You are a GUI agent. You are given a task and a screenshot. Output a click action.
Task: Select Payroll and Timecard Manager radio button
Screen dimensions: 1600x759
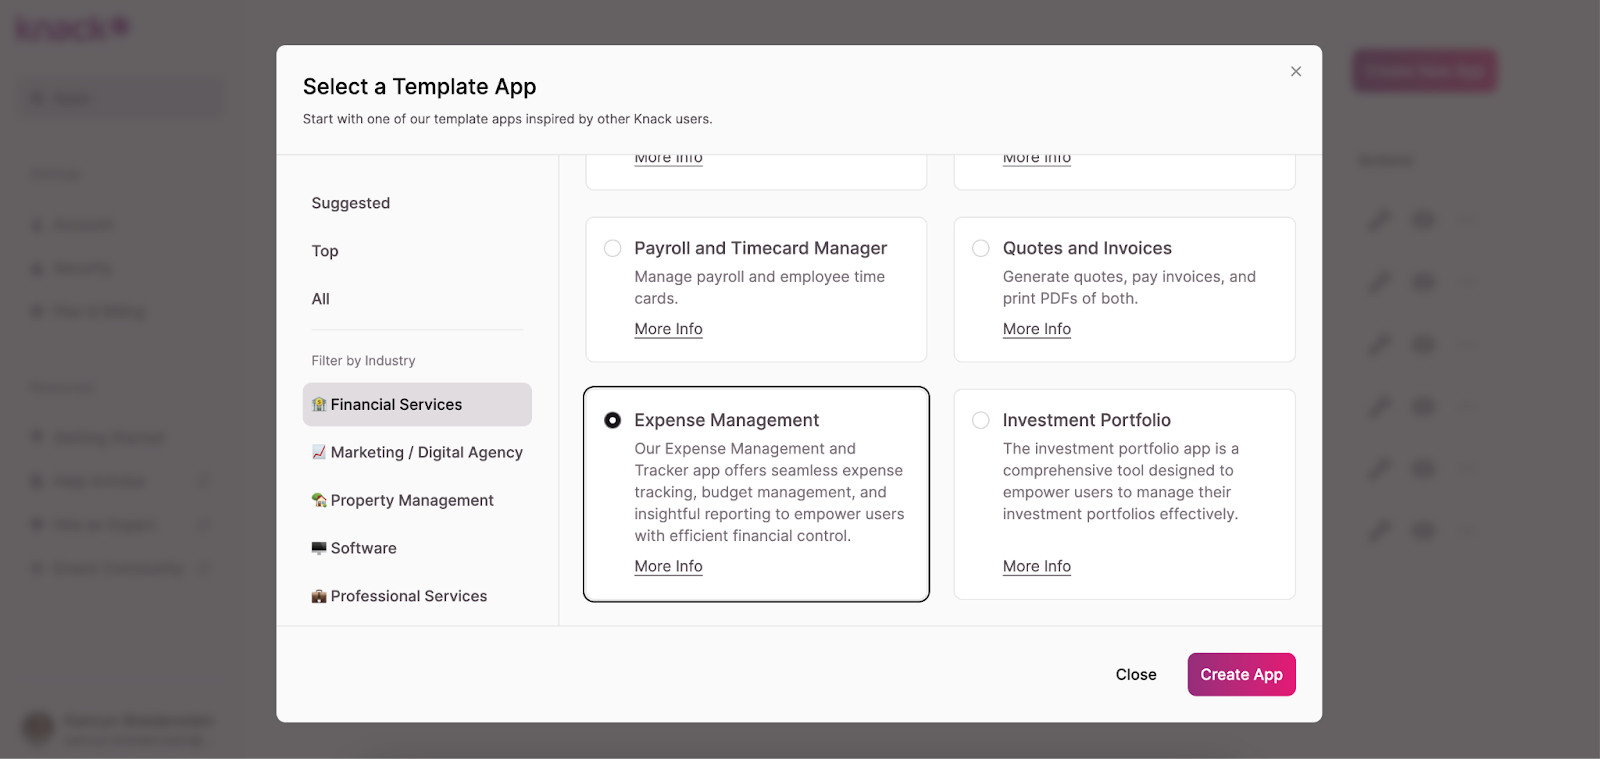[x=613, y=249]
